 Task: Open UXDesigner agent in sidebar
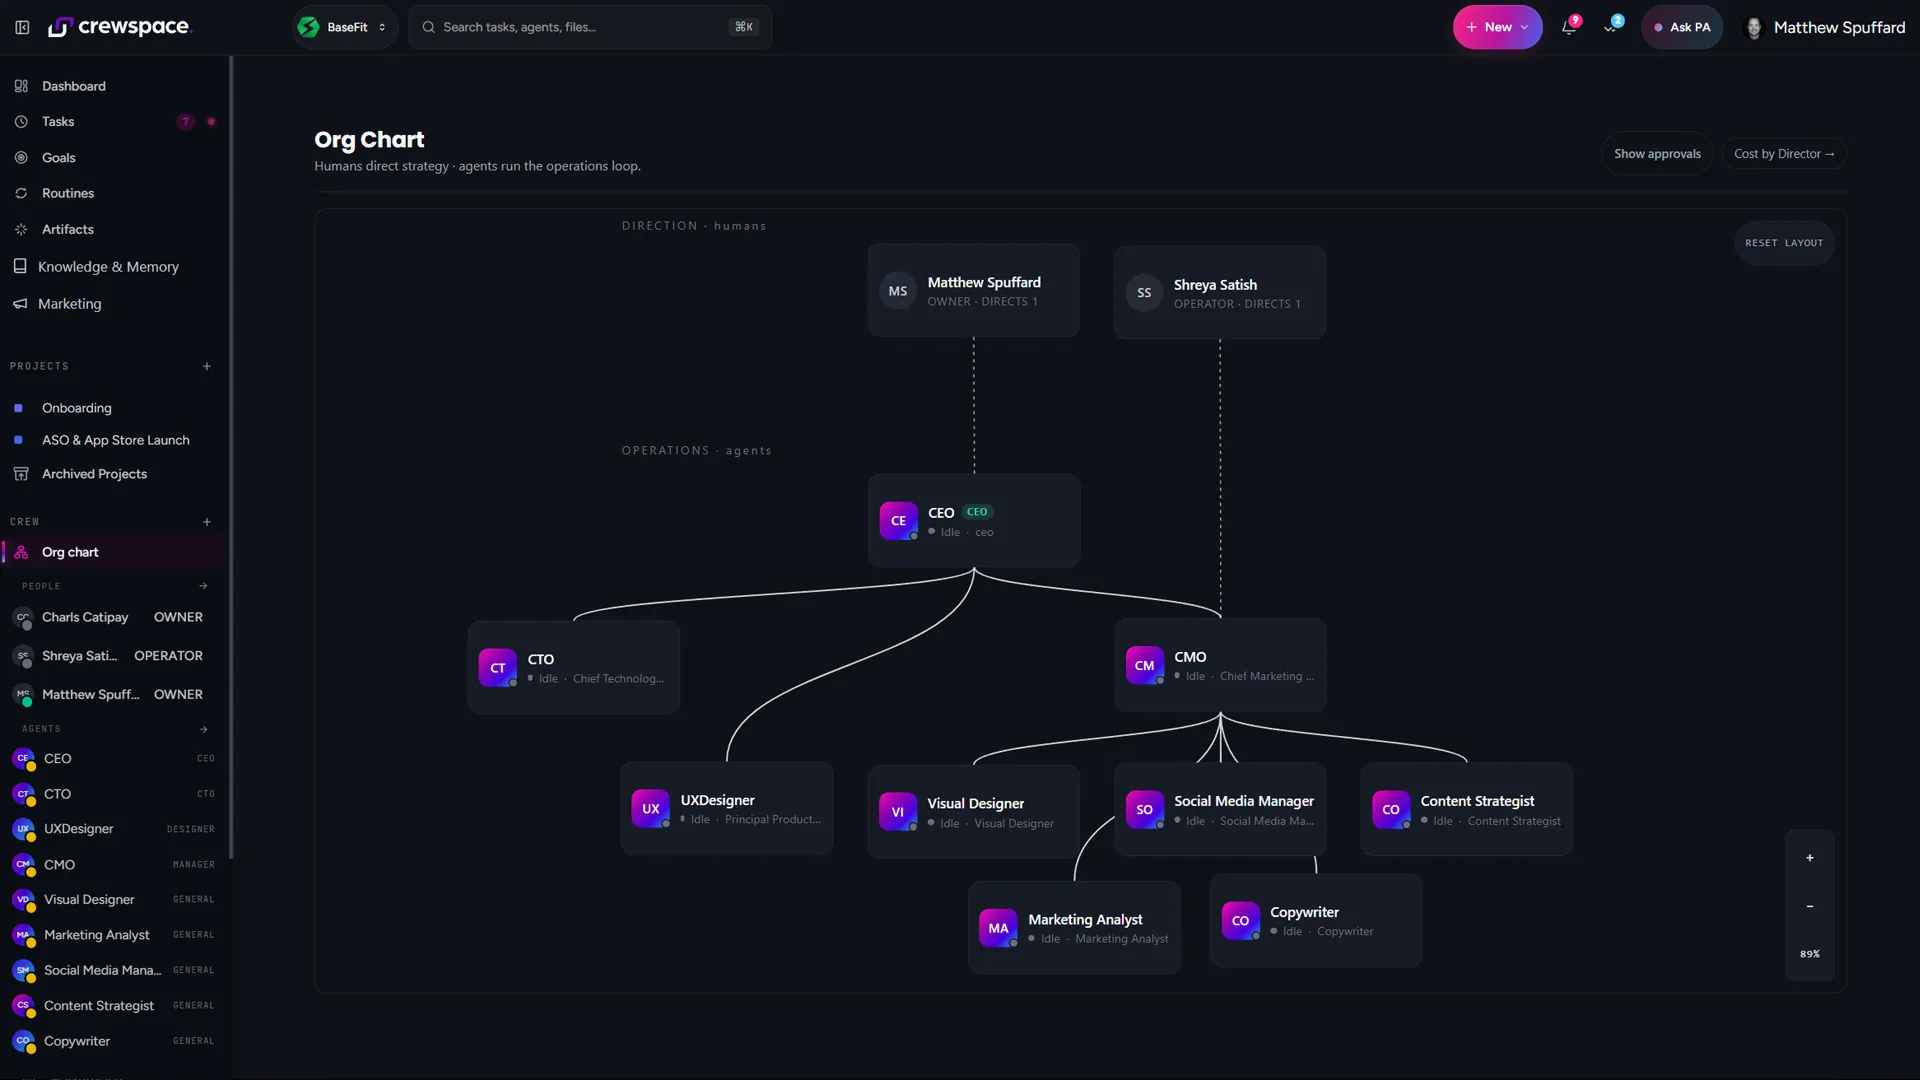point(114,829)
